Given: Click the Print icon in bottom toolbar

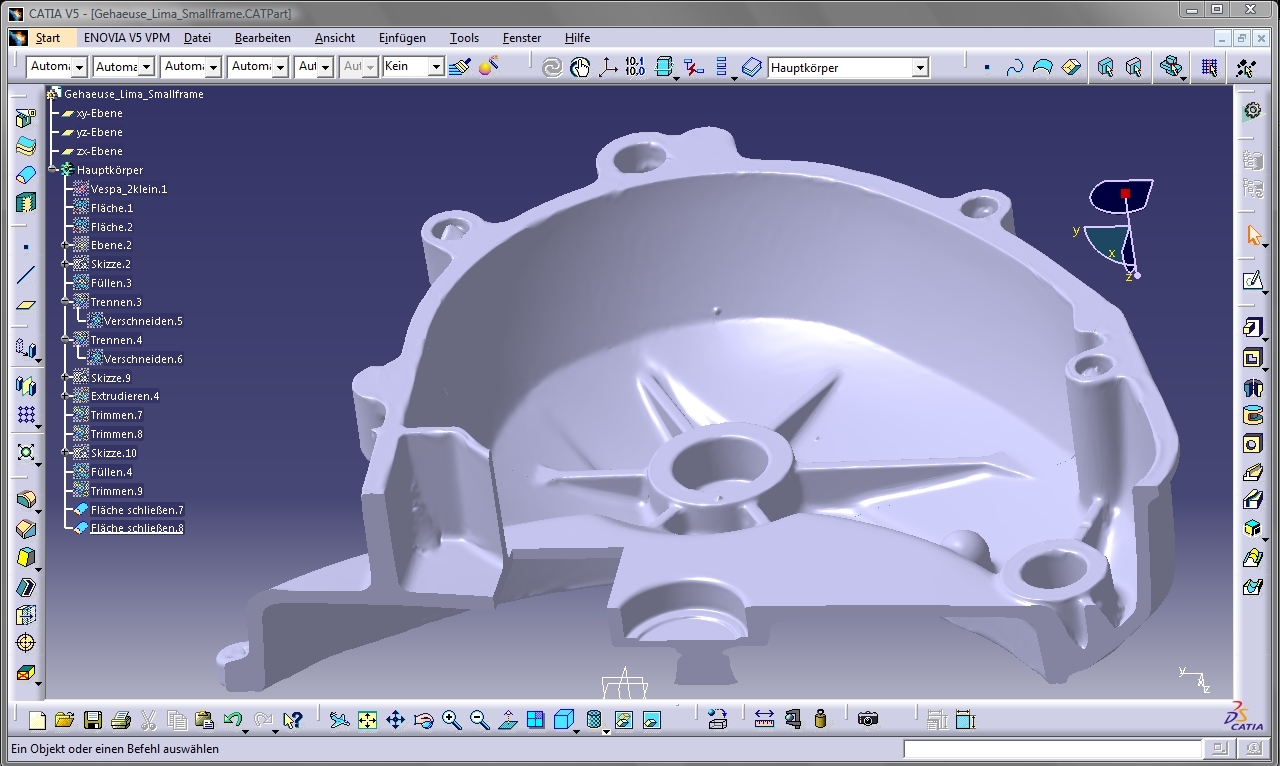Looking at the screenshot, I should [121, 720].
